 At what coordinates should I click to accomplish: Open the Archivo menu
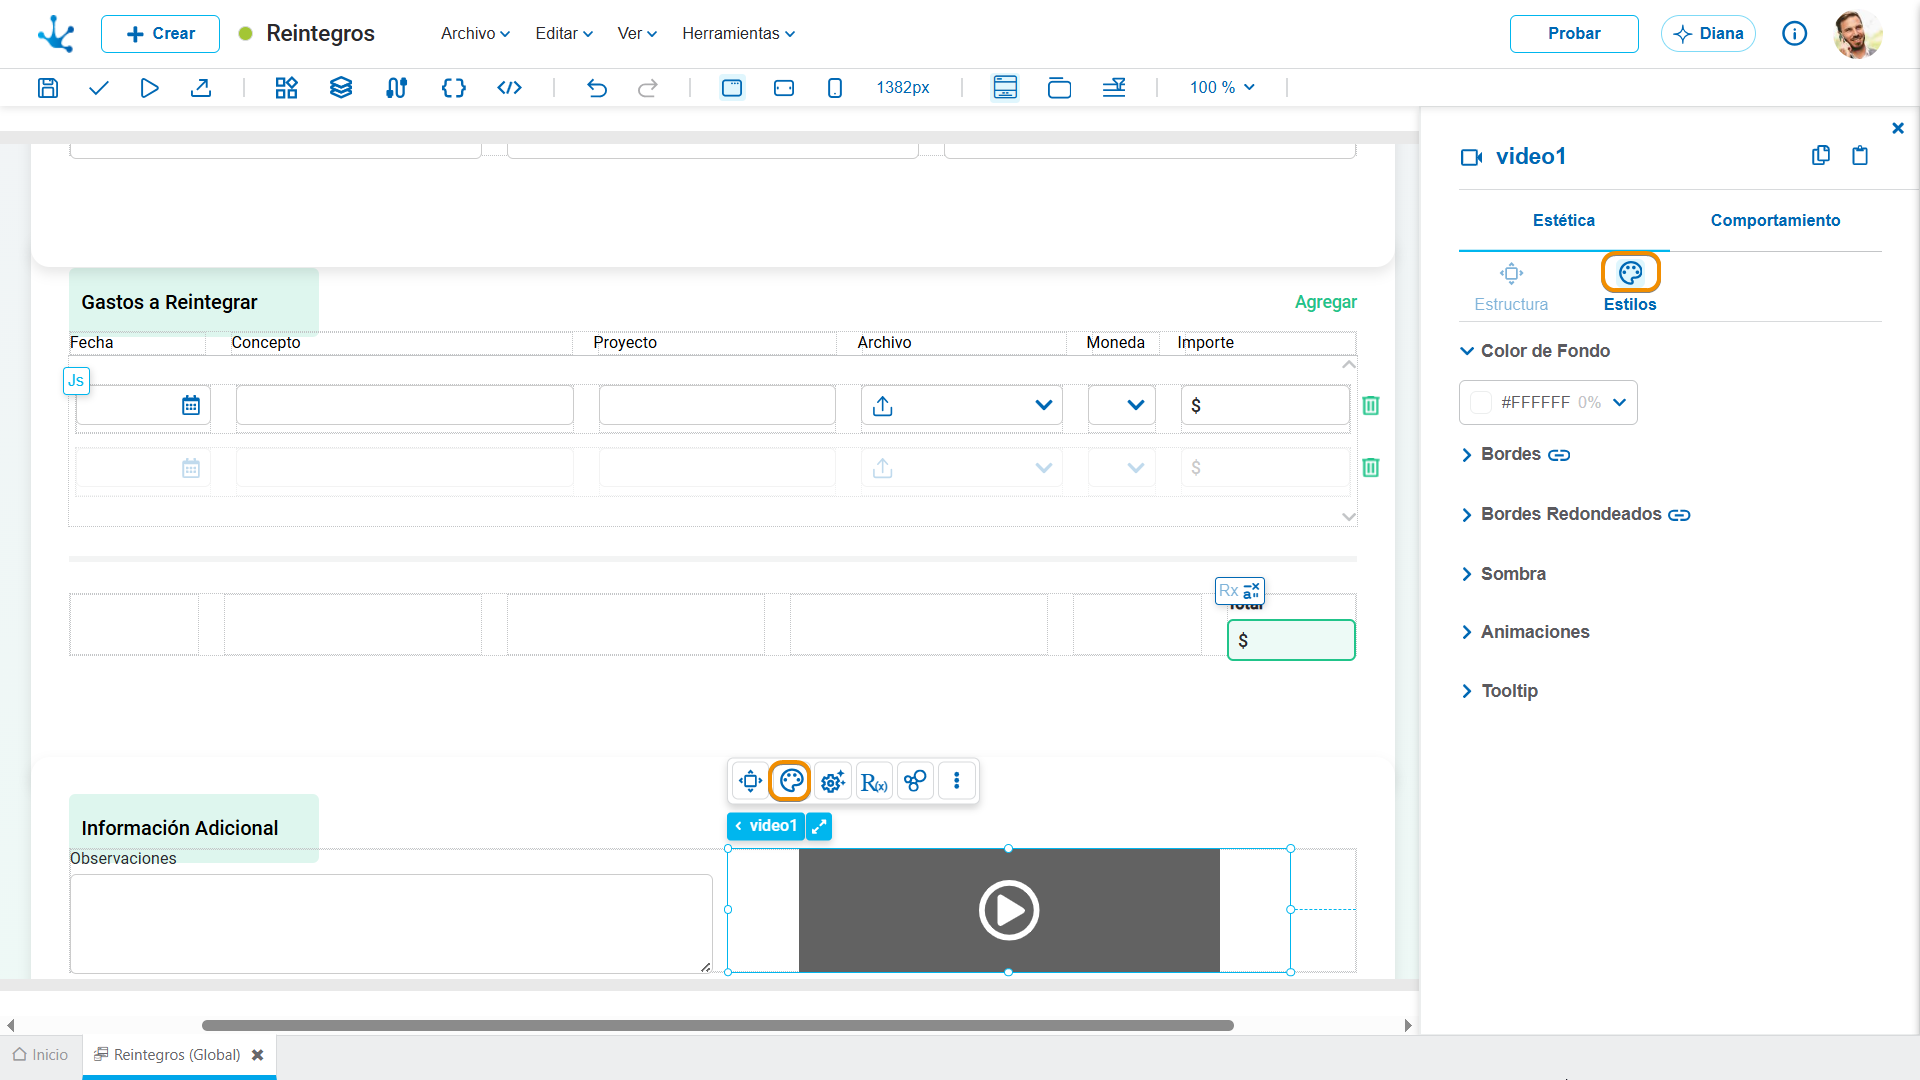point(476,34)
